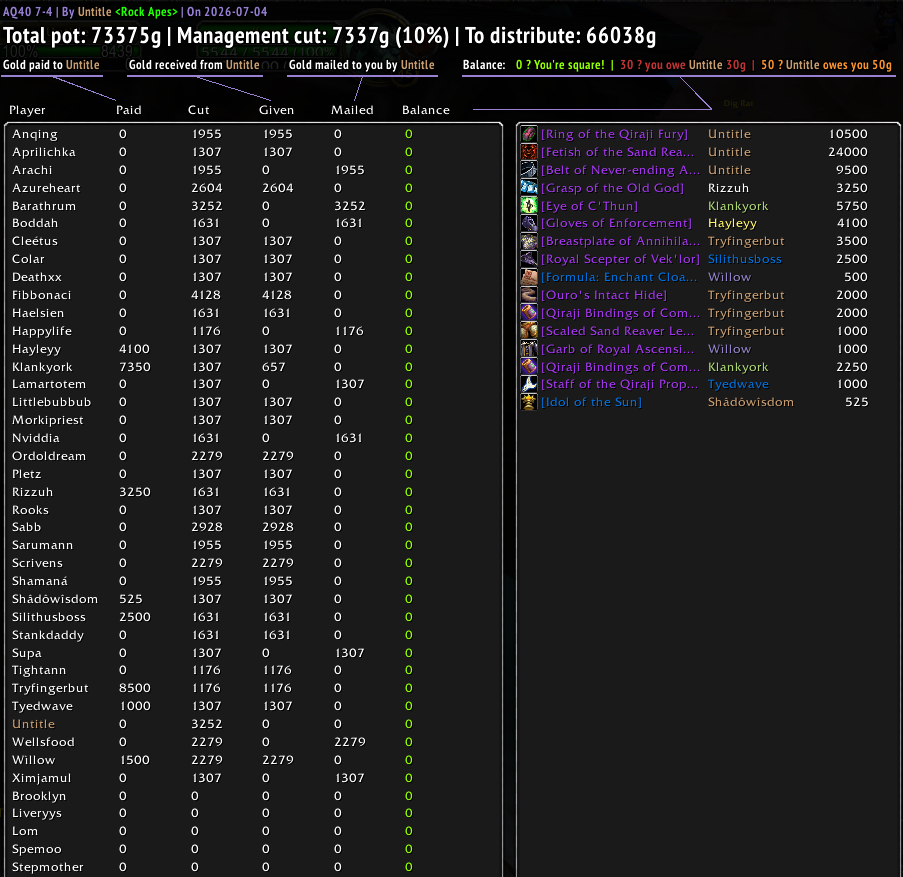The image size is (903, 877).
Task: Click the Garb of Royal Ascension icon
Action: pos(529,348)
